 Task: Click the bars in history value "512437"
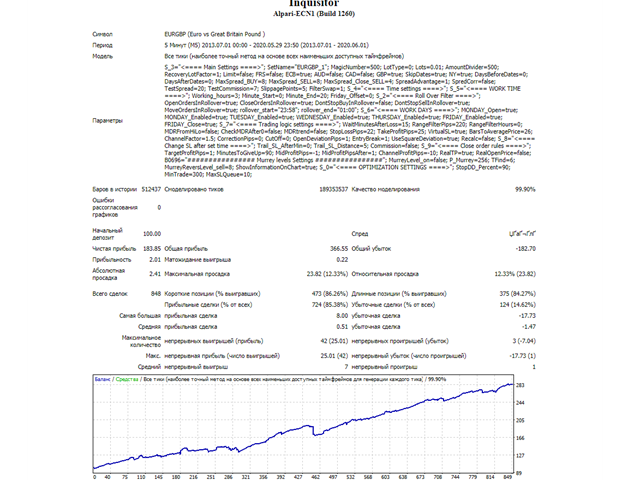[x=151, y=189]
